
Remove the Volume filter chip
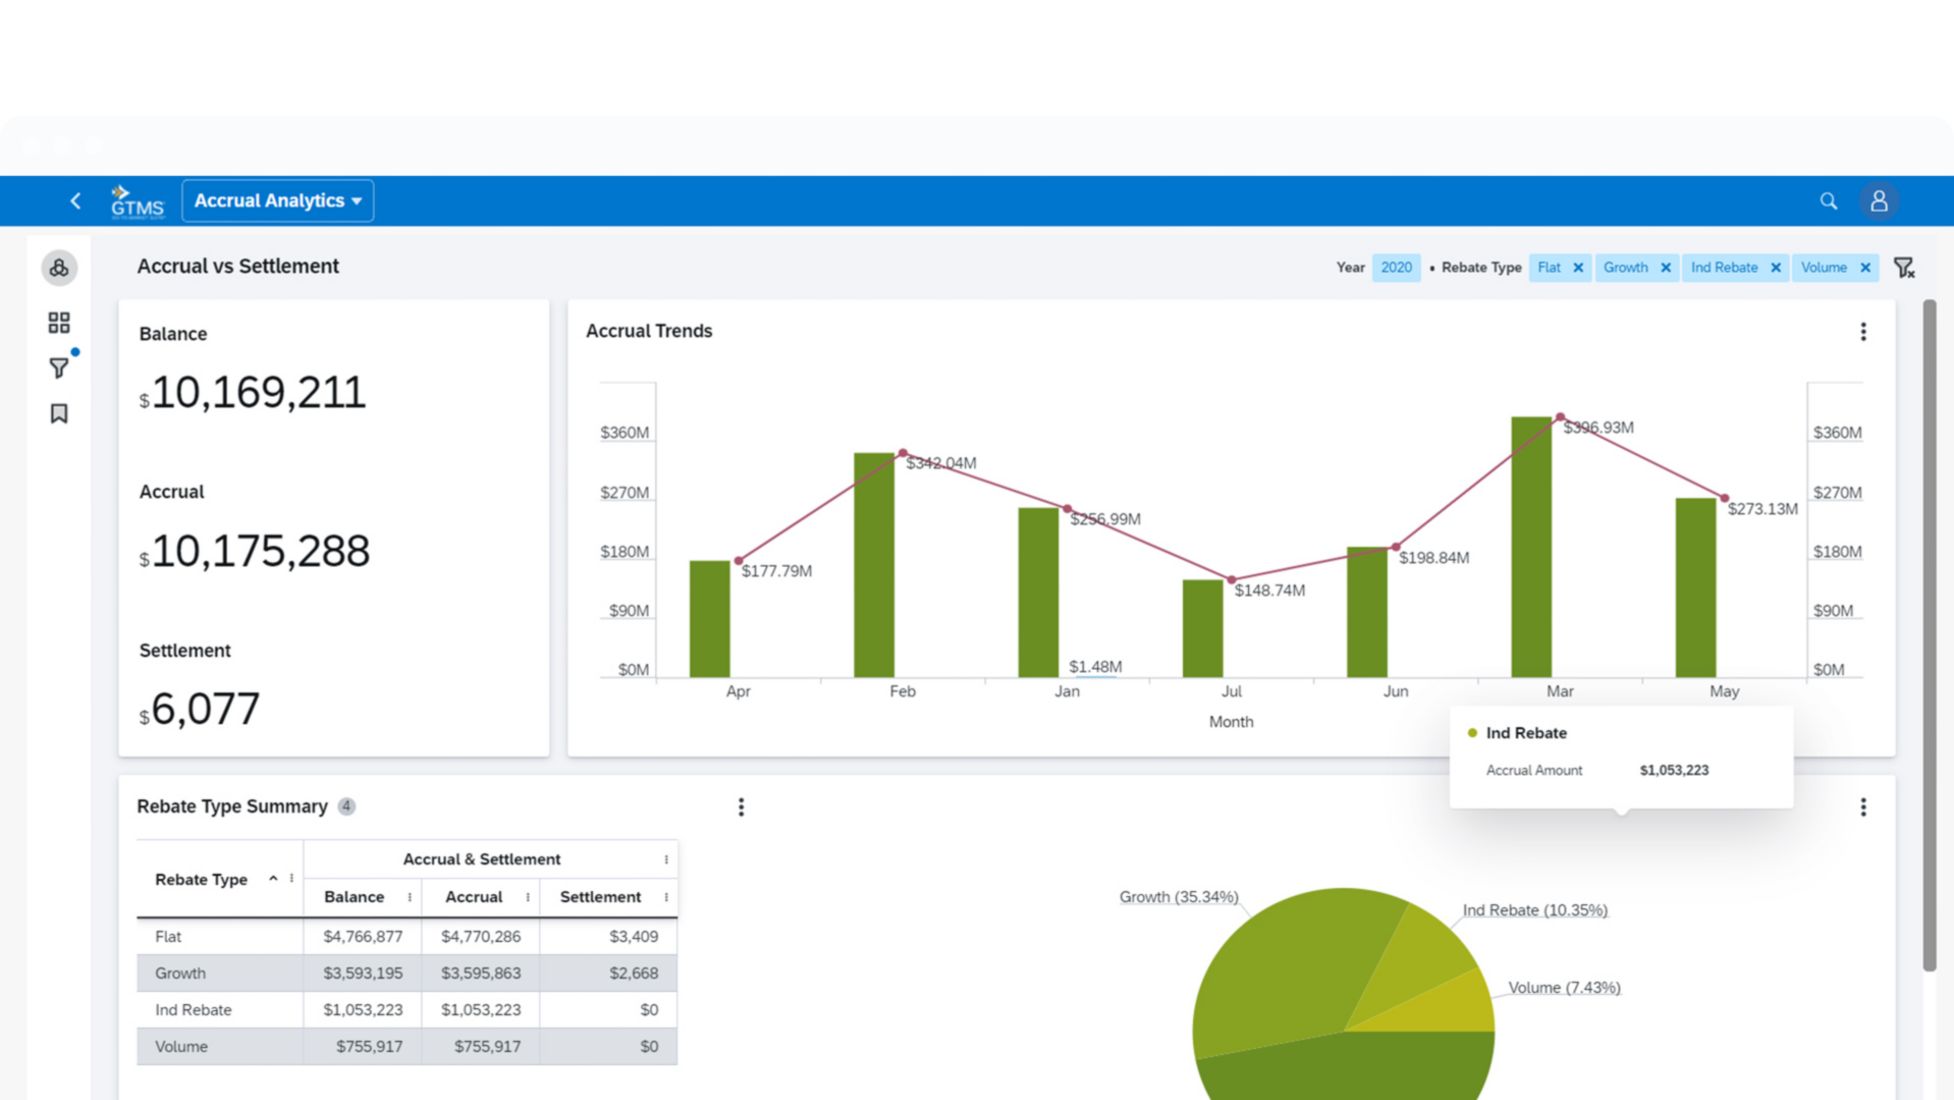coord(1864,267)
